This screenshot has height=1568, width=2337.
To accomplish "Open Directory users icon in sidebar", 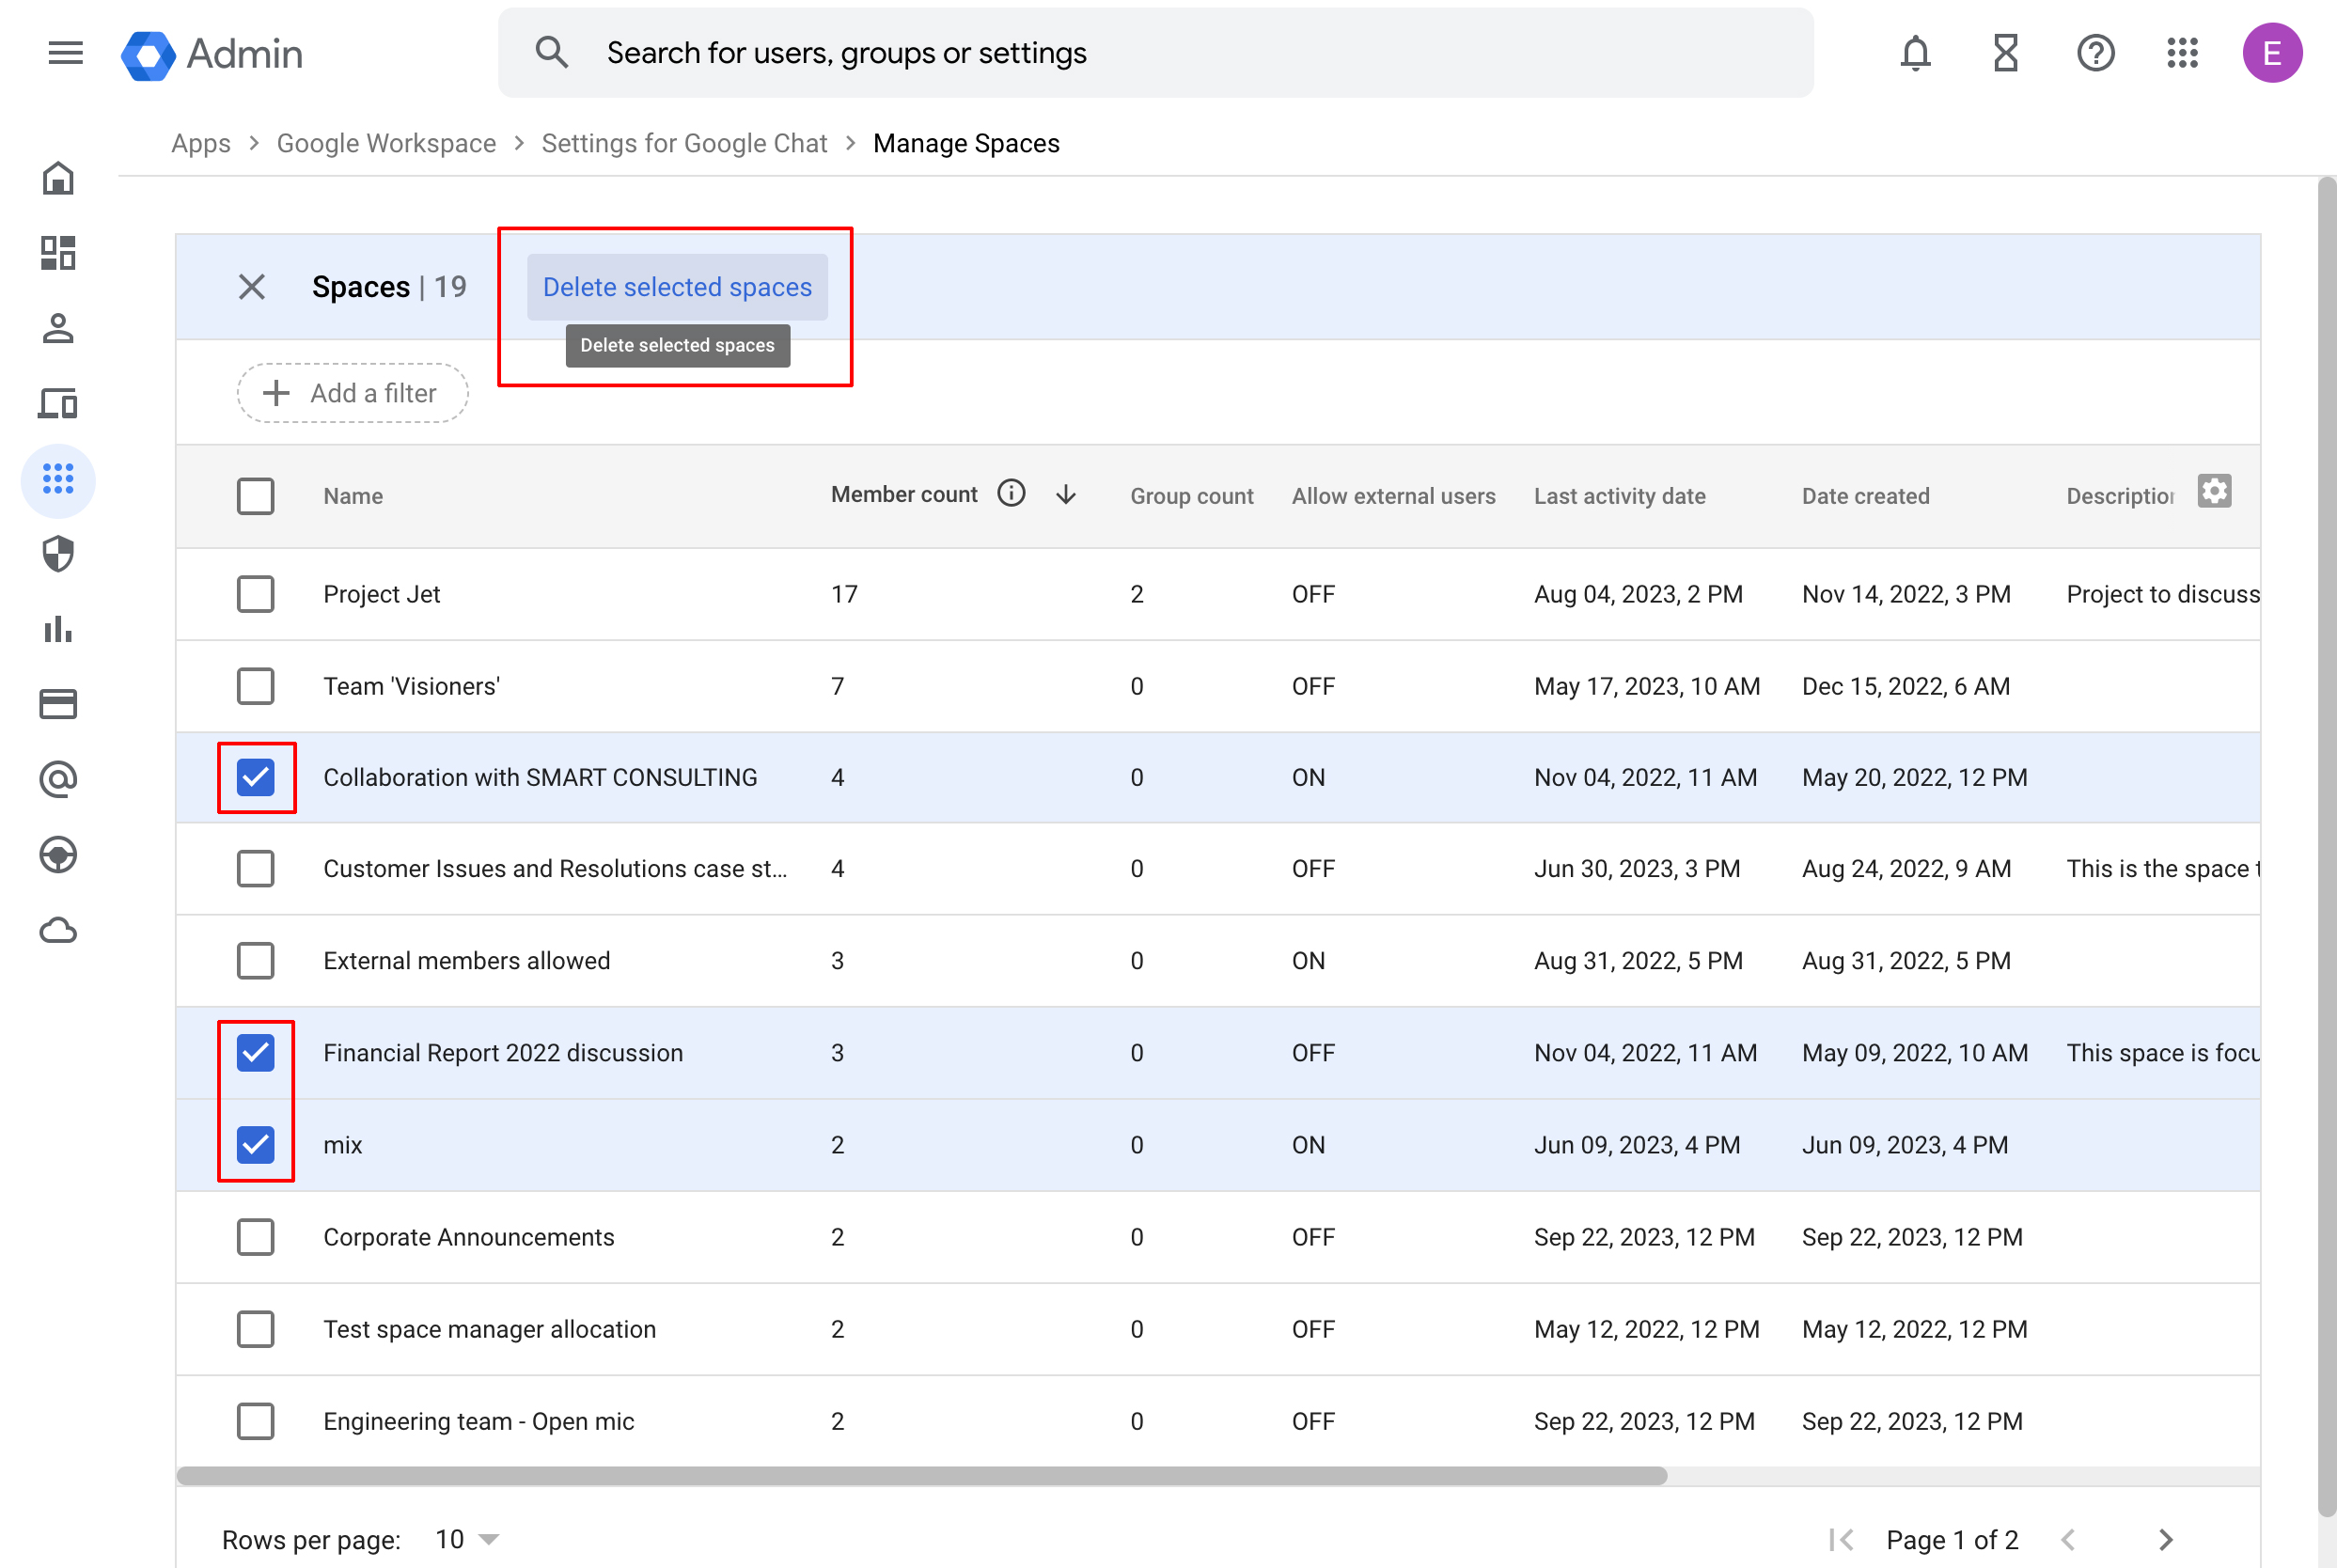I will click(x=58, y=329).
